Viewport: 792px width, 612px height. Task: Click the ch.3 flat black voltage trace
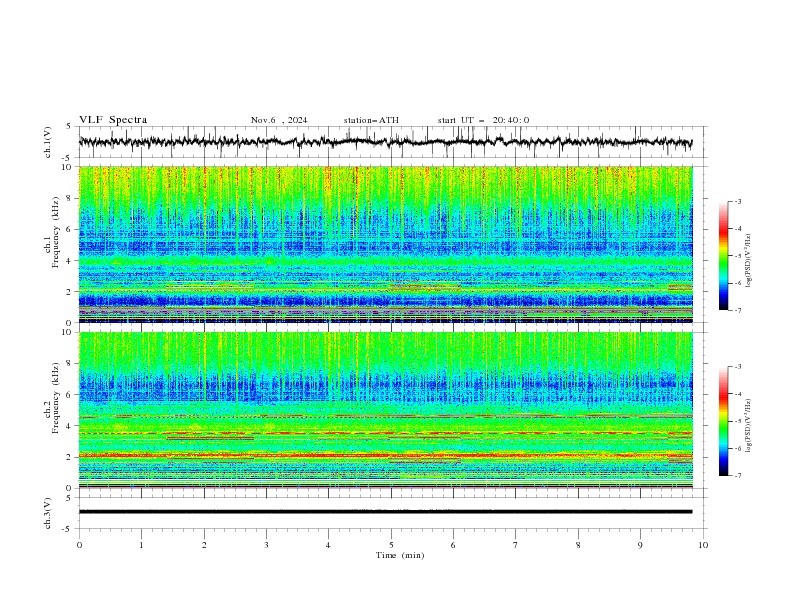(x=385, y=512)
